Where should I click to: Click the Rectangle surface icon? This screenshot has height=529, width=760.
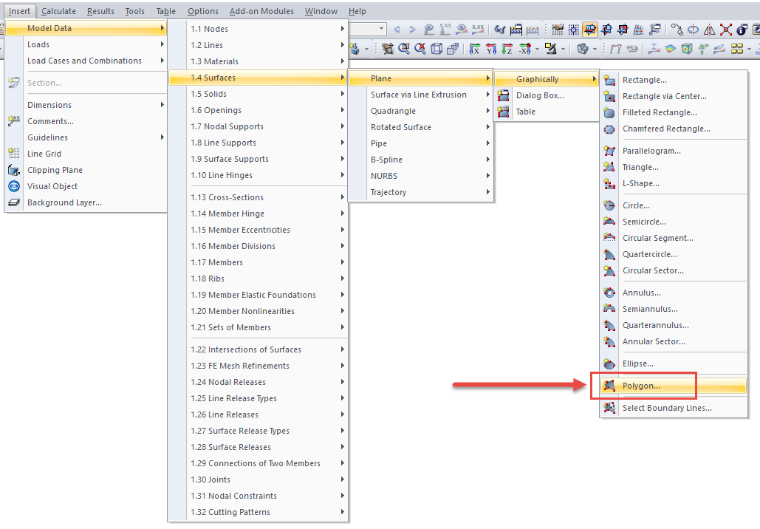coord(609,80)
